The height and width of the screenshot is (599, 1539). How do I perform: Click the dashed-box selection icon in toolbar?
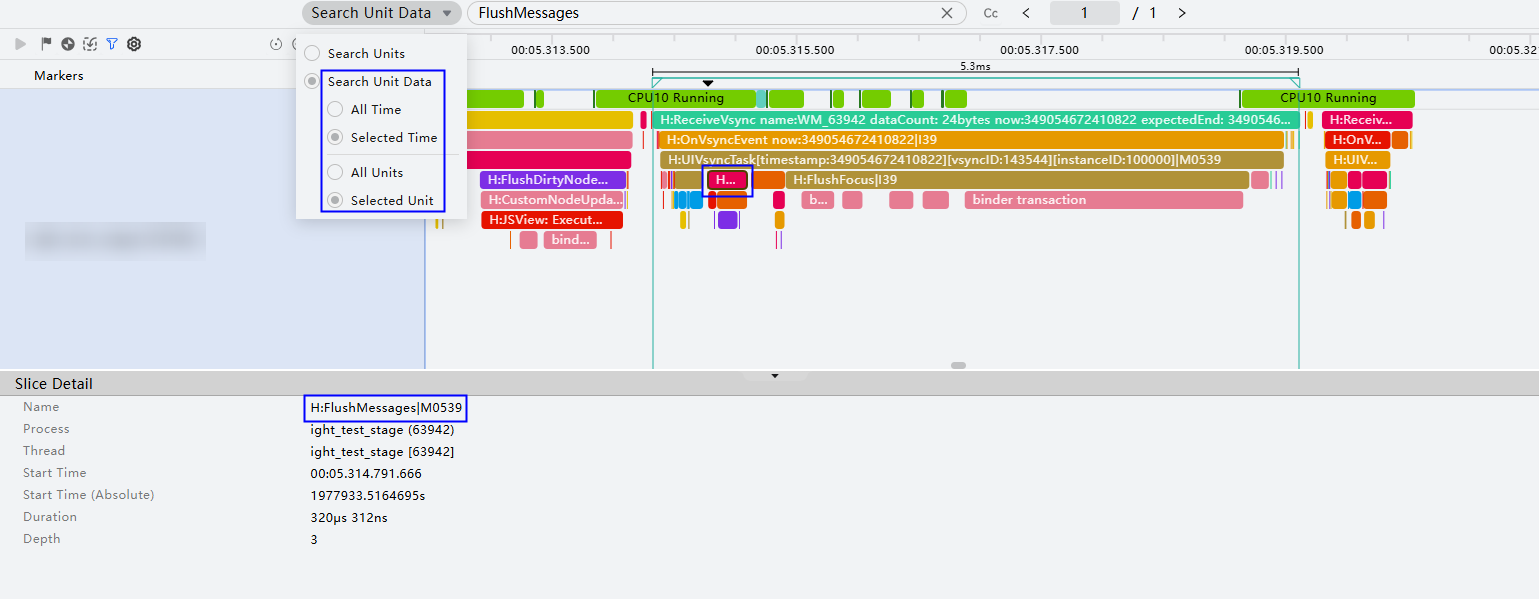click(90, 44)
